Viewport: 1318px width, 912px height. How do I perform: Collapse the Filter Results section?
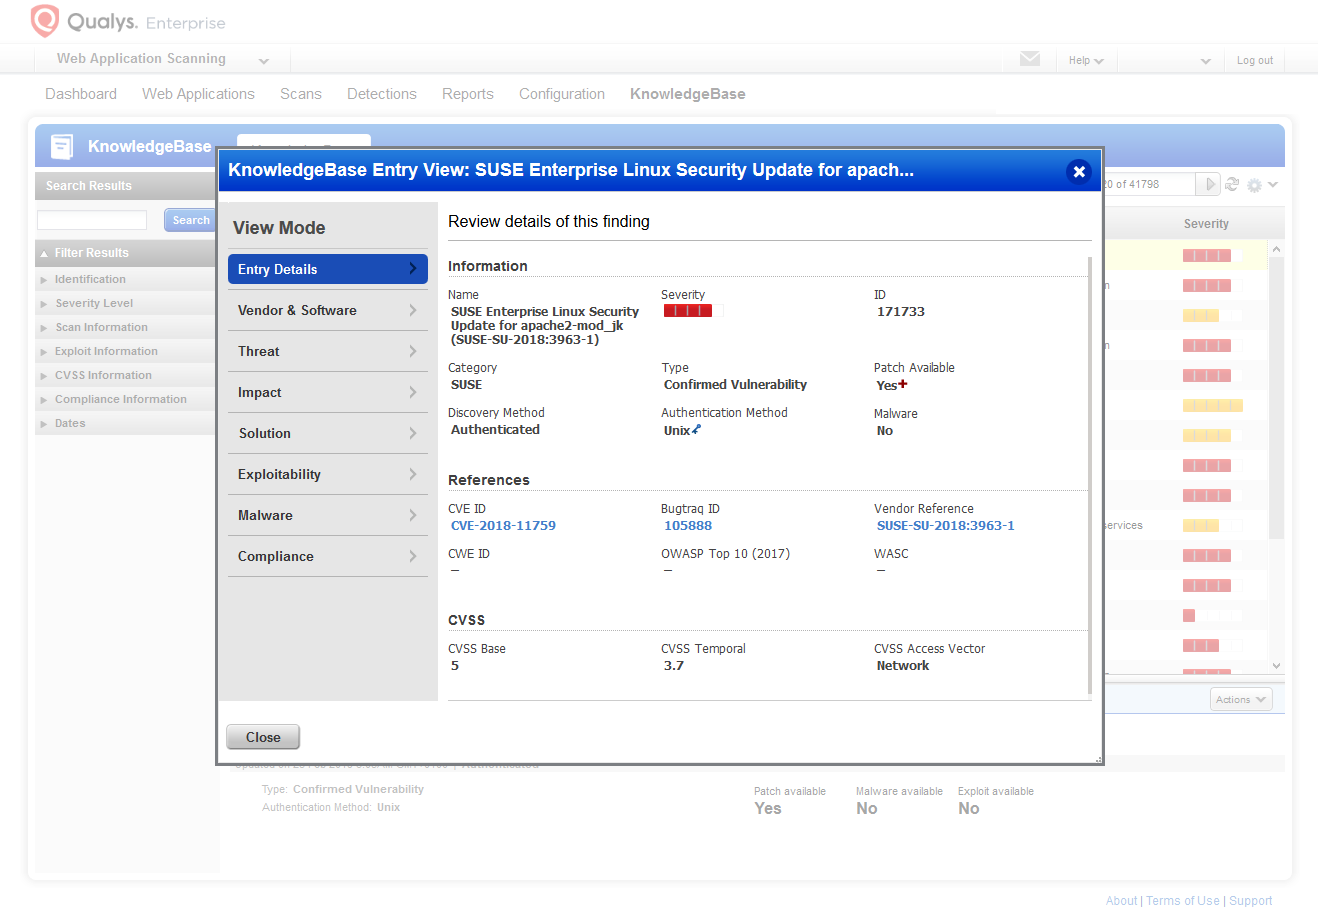[125, 253]
